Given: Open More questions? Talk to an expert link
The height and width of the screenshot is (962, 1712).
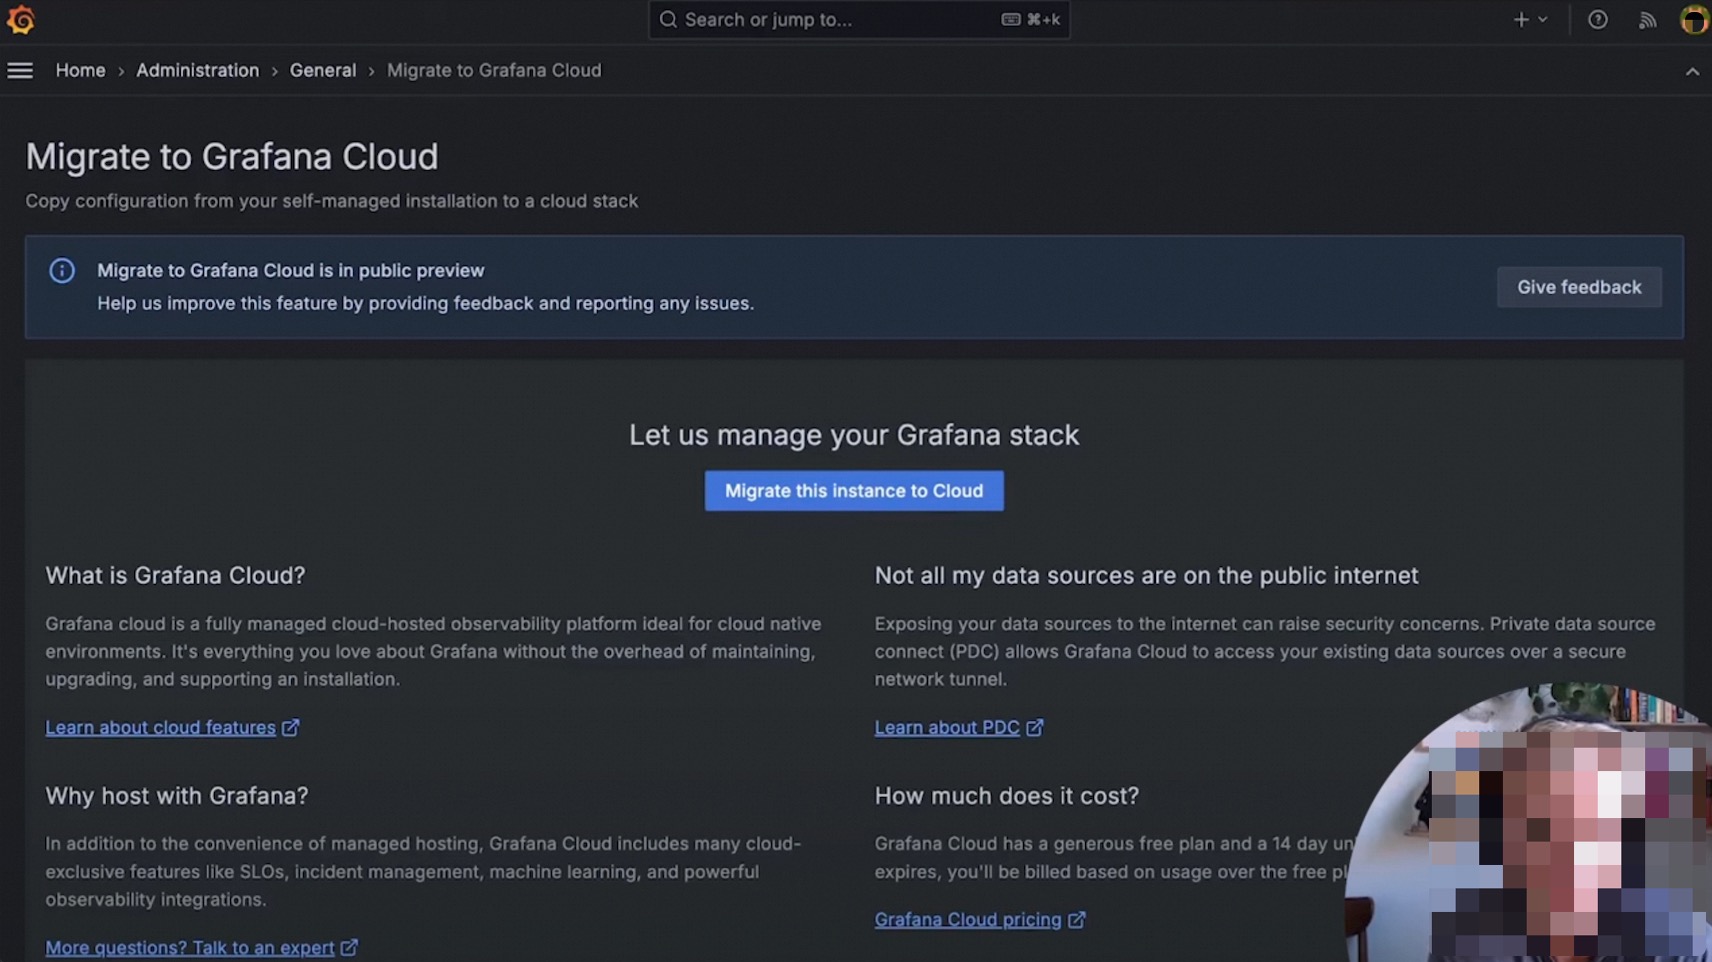Looking at the screenshot, I should 190,947.
